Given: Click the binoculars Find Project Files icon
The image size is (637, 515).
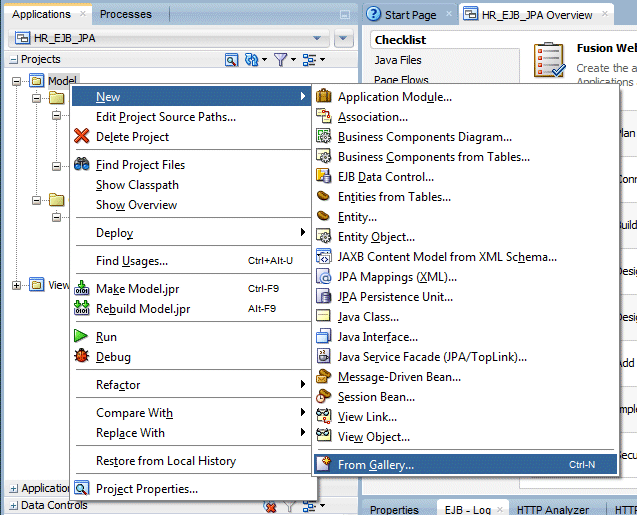Looking at the screenshot, I should click(x=82, y=164).
